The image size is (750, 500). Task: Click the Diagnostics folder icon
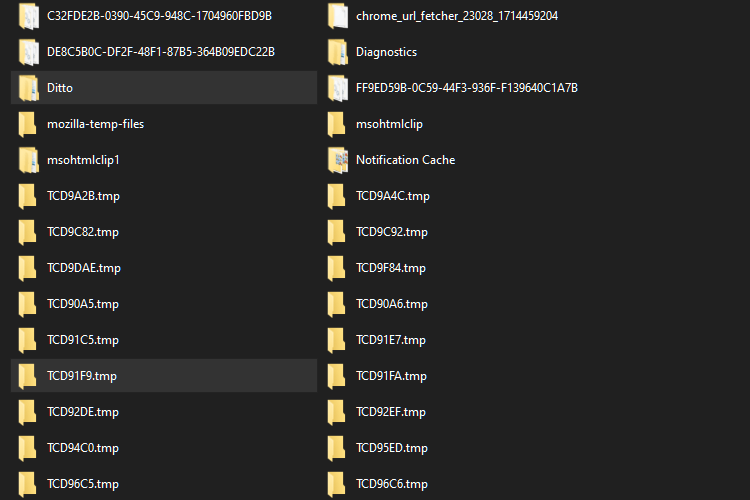click(x=338, y=52)
